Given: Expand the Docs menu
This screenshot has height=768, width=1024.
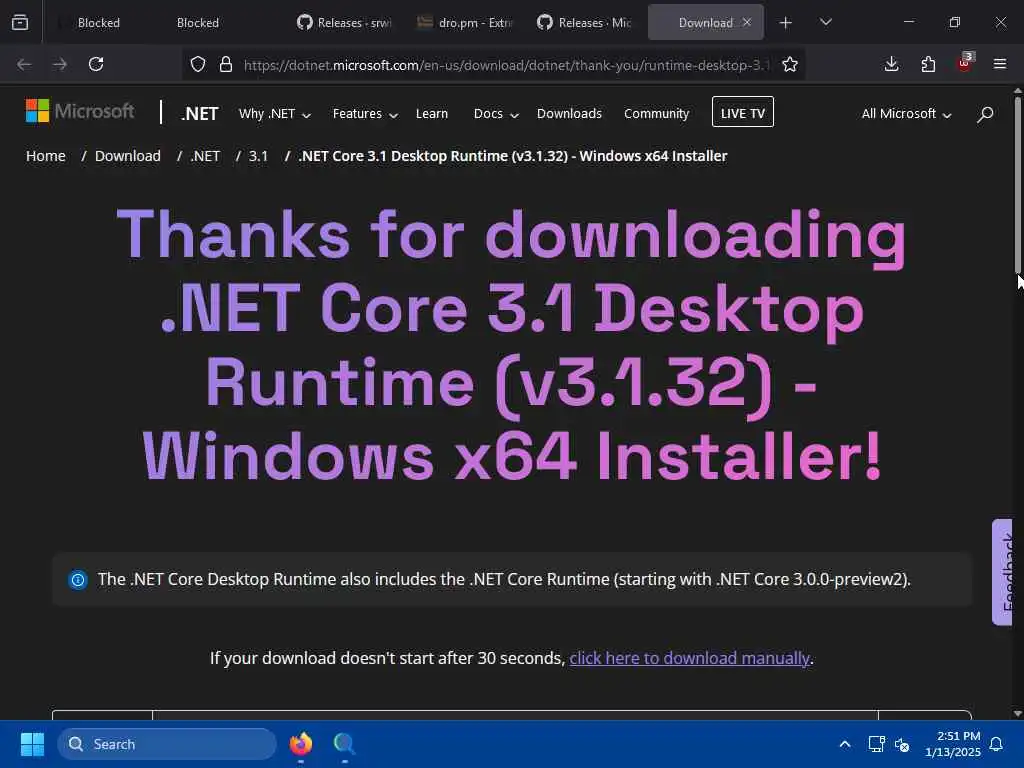Looking at the screenshot, I should click(x=496, y=114).
